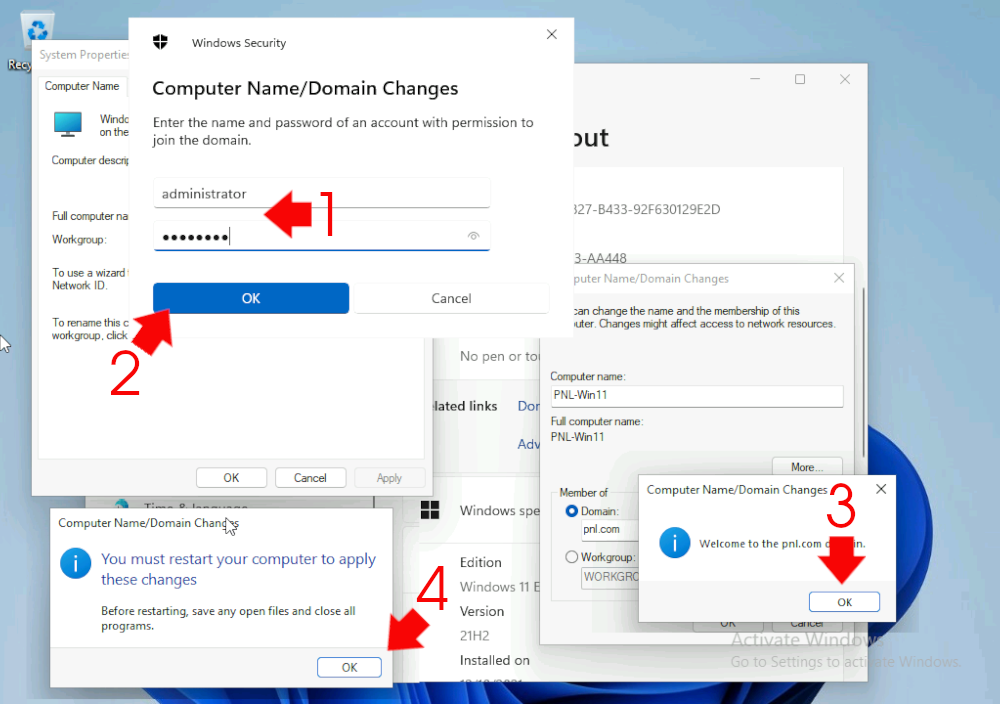Click OK in the Windows Security dialog
The height and width of the screenshot is (704, 1000).
(250, 298)
